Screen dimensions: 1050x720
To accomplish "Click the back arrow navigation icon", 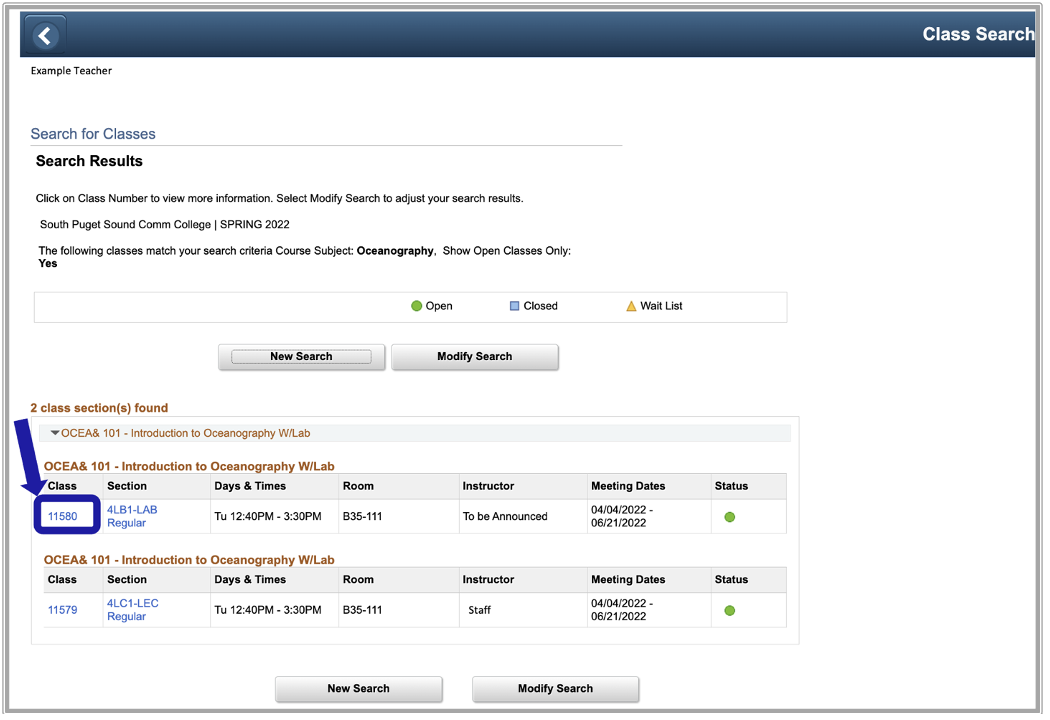I will tap(44, 34).
